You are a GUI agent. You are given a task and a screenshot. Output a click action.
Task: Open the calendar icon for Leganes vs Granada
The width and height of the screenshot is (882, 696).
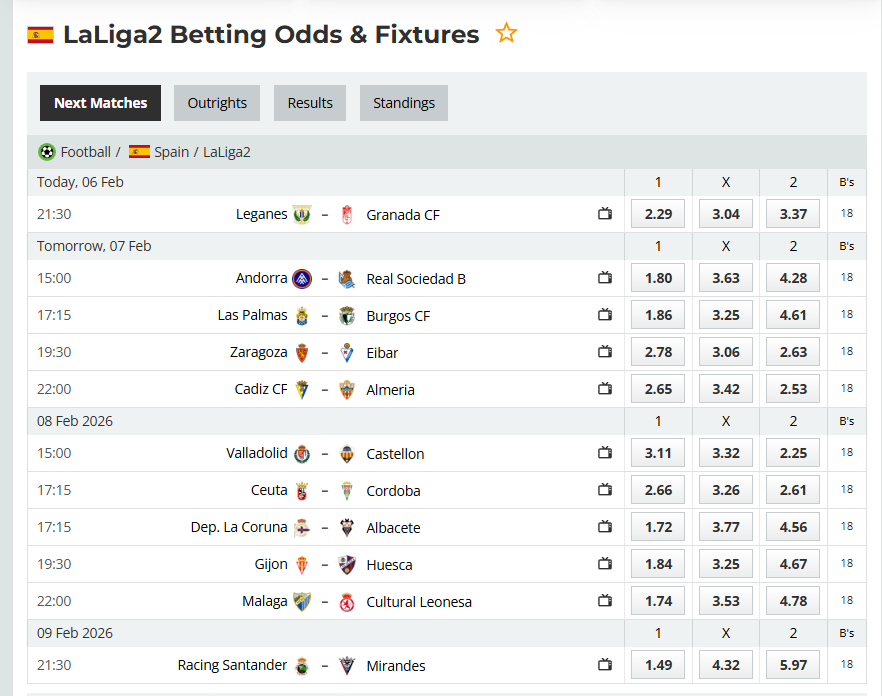[604, 214]
